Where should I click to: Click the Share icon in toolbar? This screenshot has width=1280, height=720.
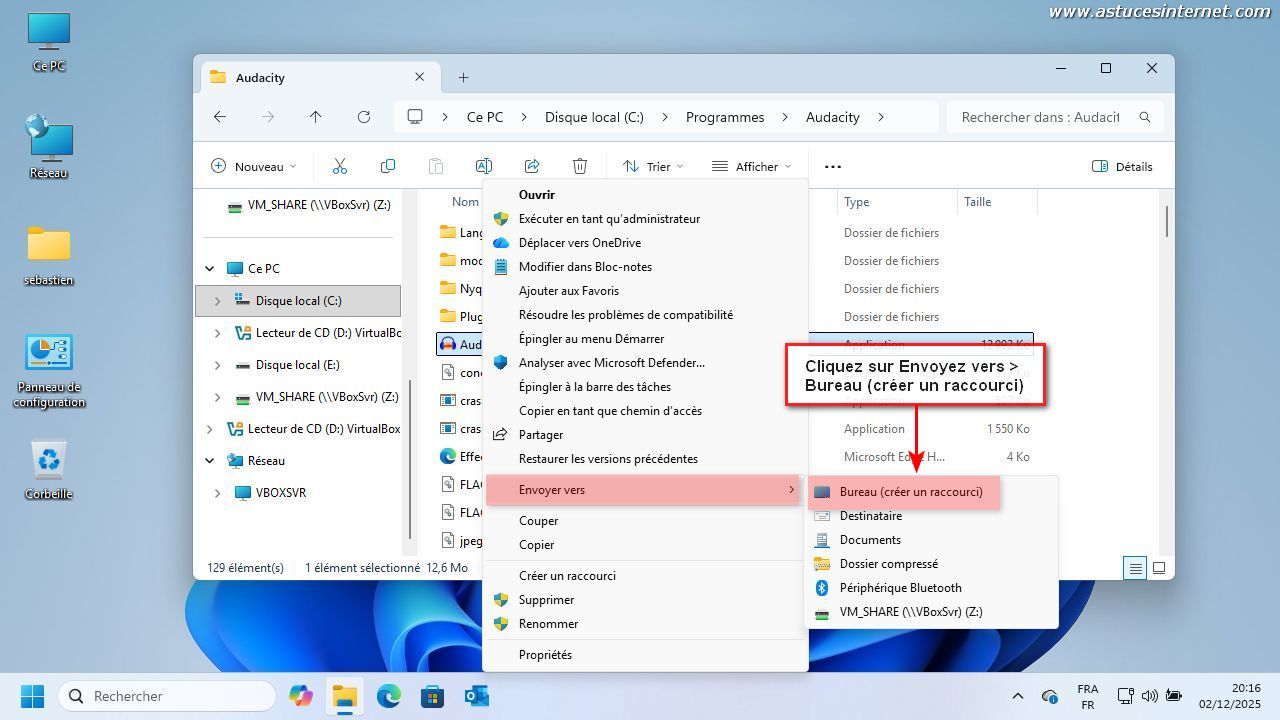click(x=531, y=166)
